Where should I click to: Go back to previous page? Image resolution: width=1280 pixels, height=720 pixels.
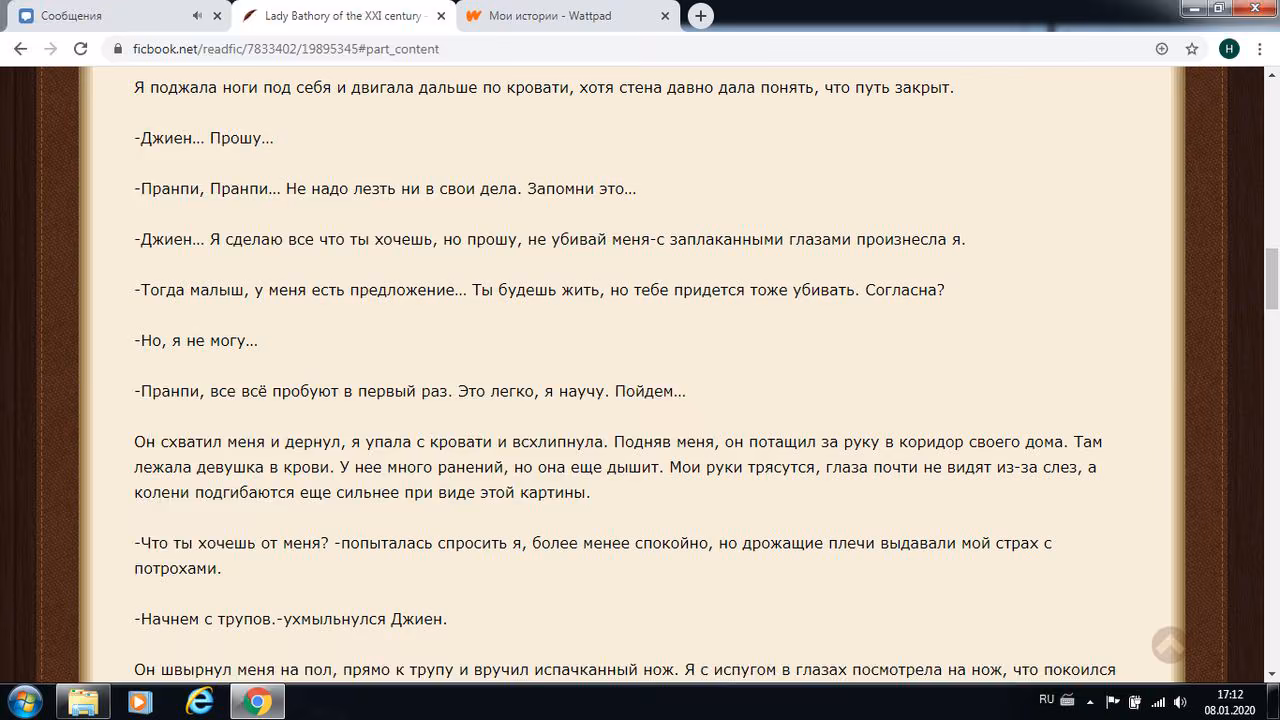coord(20,49)
